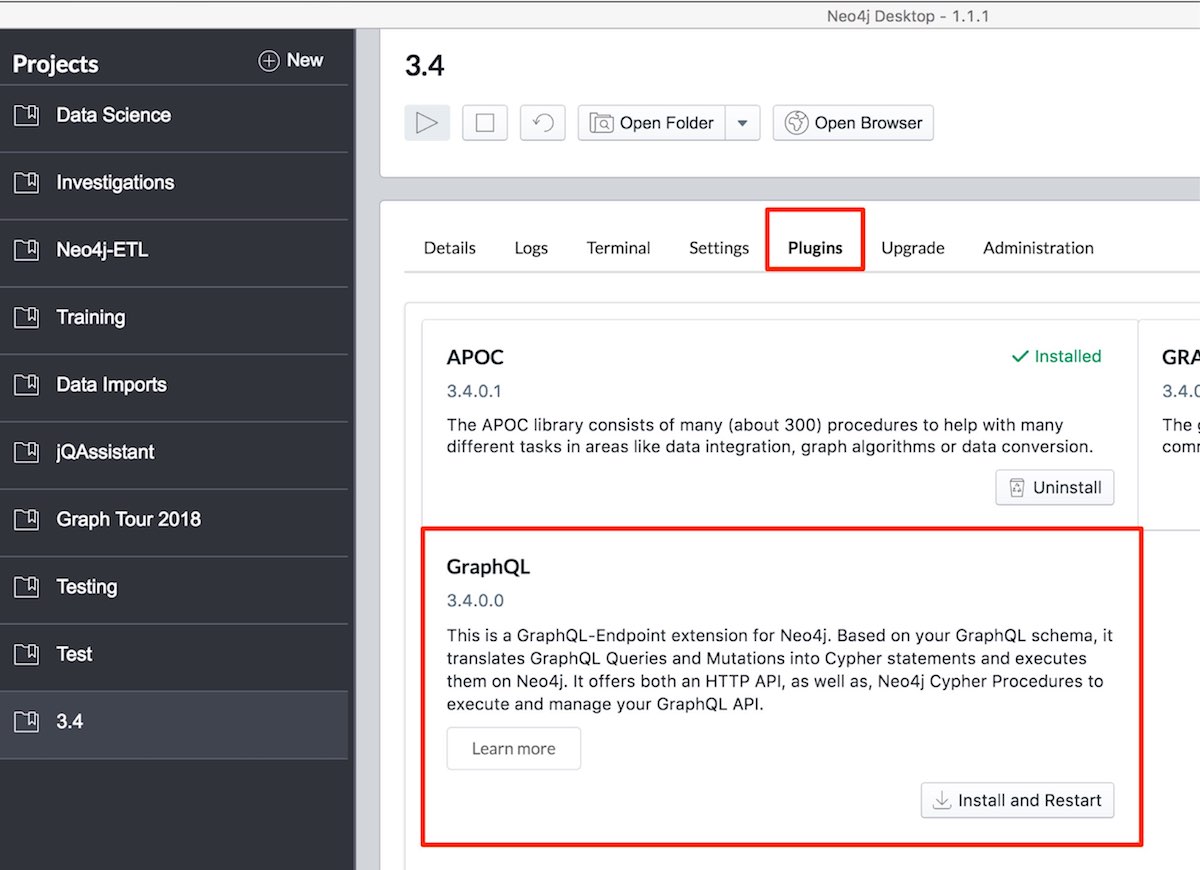The image size is (1200, 870).
Task: Click the 3.4 database heading
Action: pos(424,65)
